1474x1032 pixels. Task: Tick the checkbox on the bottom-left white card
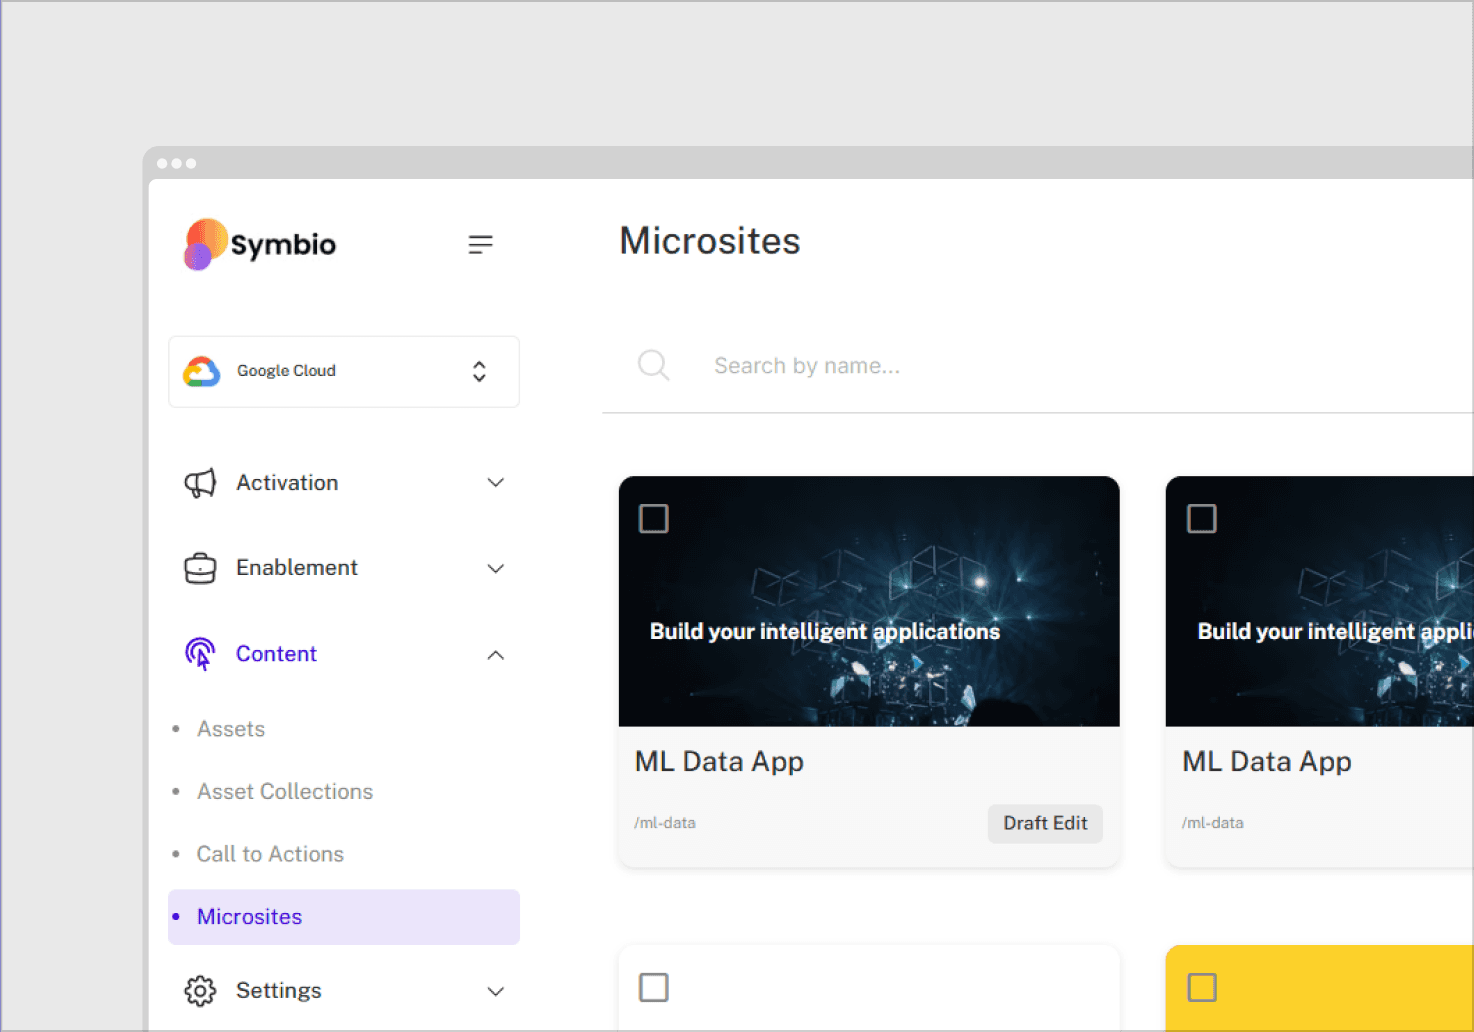click(654, 988)
